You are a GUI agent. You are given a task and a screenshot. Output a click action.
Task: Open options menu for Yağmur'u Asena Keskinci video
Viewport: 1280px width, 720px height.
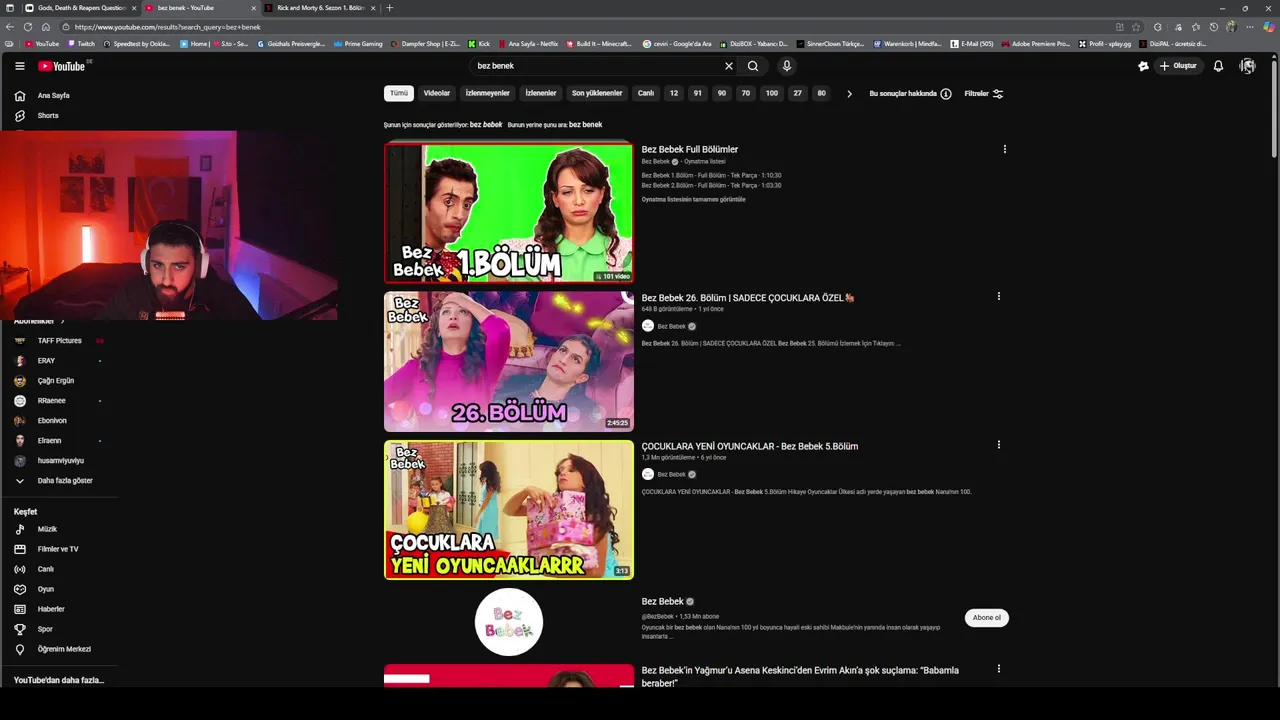coord(998,669)
